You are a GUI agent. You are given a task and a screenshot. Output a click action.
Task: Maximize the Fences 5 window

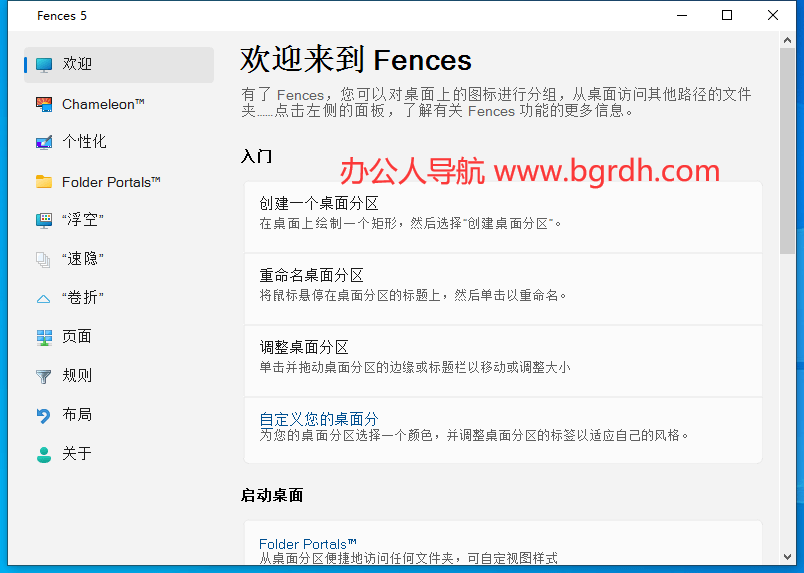coord(727,15)
